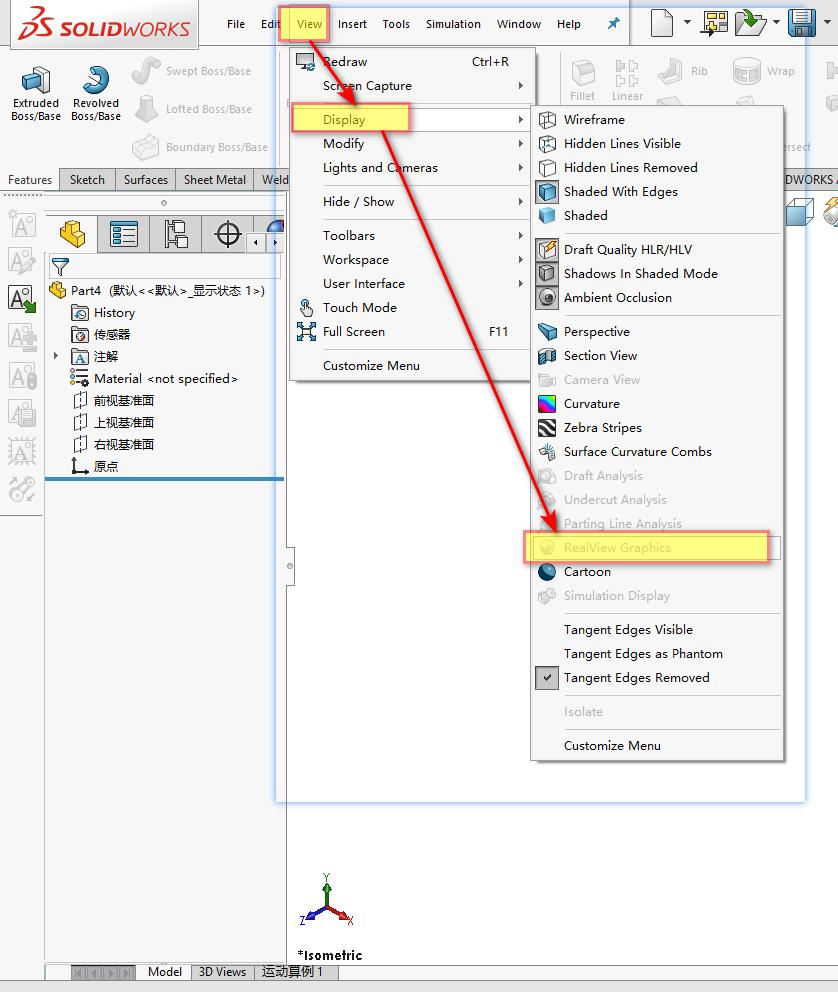Click the Save icon in the toolbar
Viewport: 838px width, 992px height.
coord(800,22)
